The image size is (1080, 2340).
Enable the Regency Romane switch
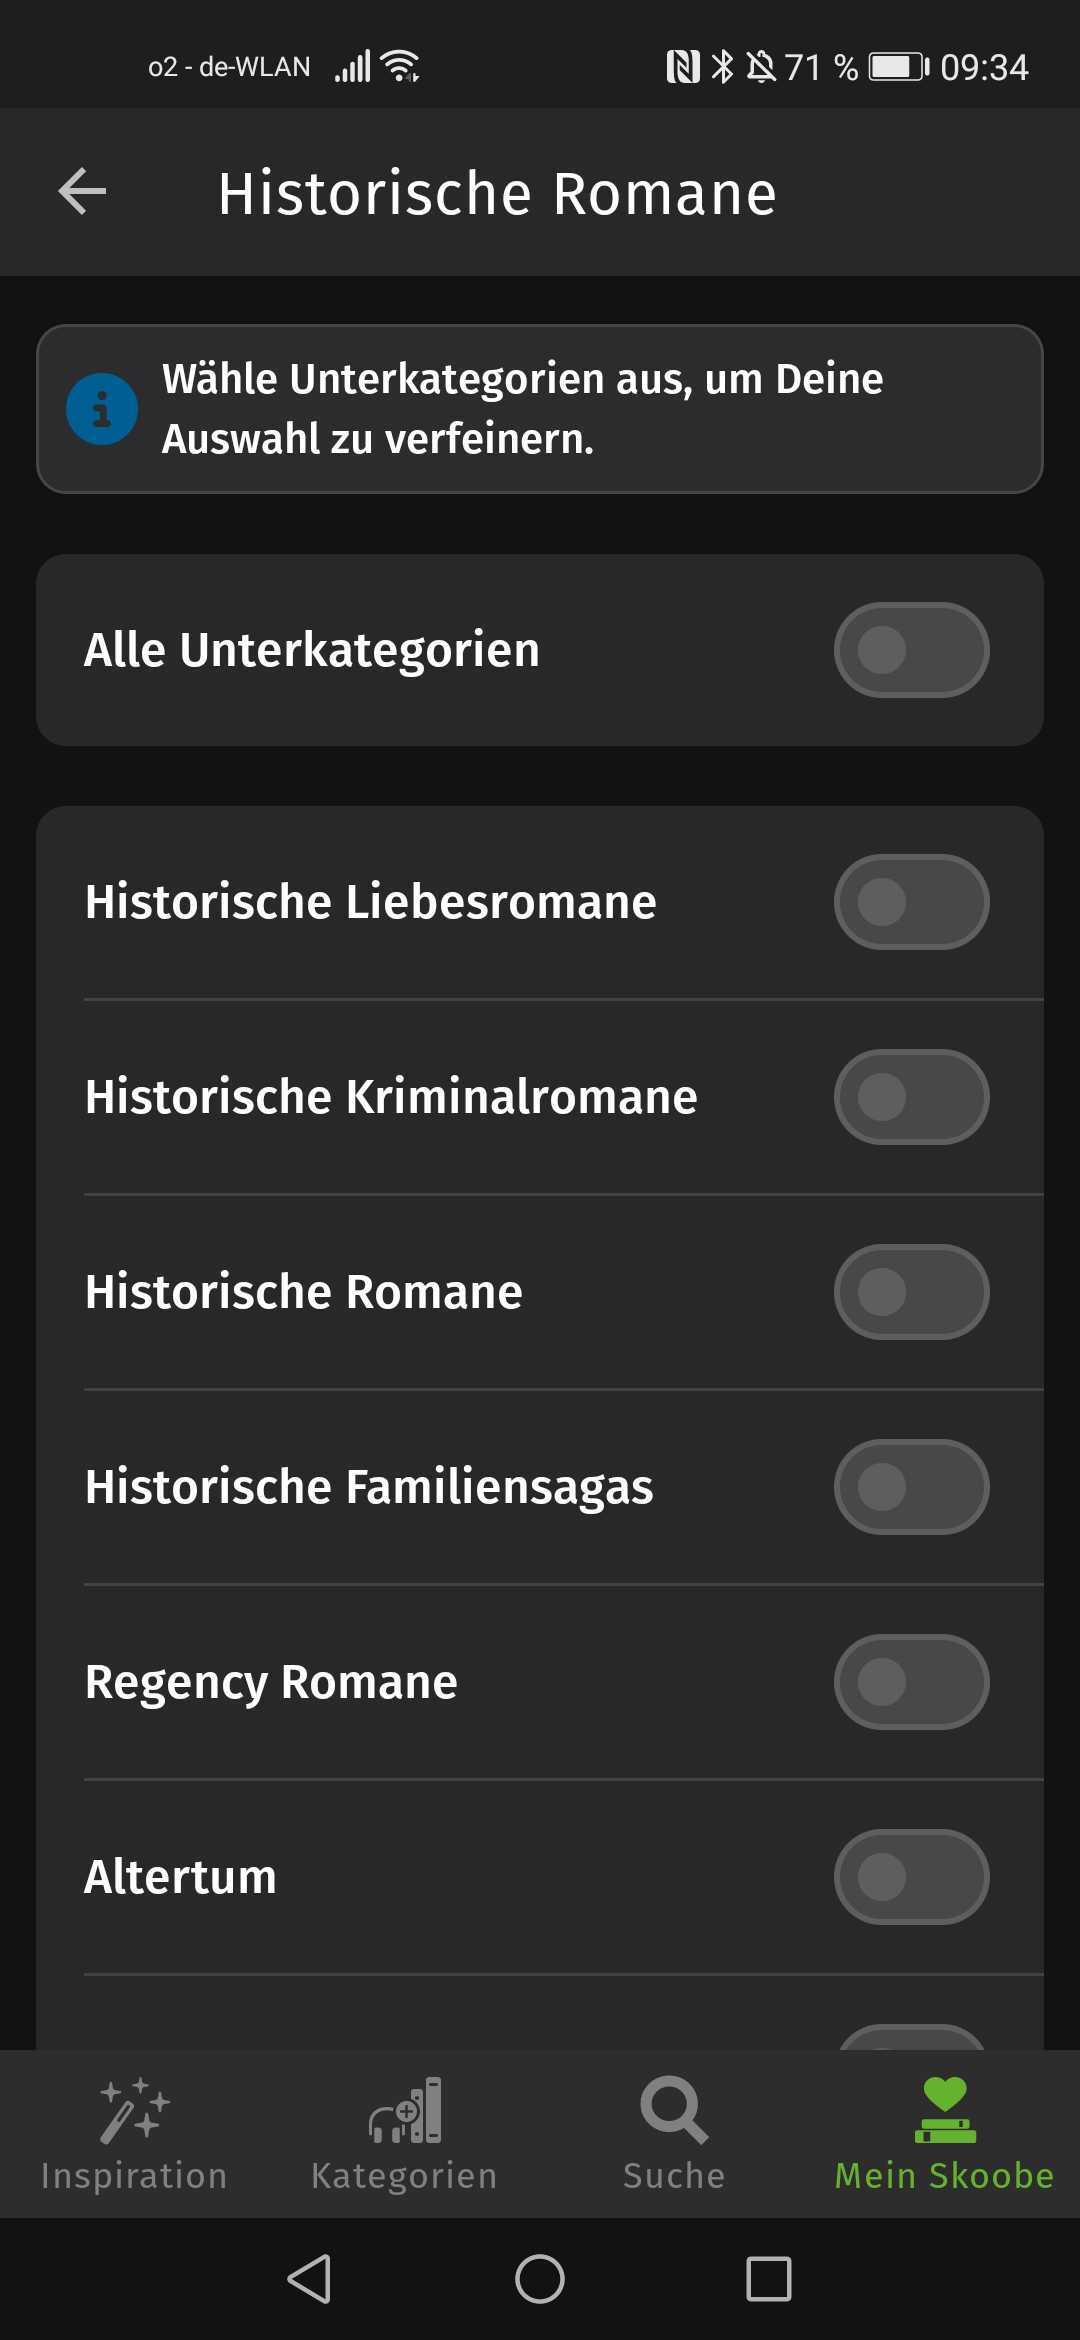[x=912, y=1682]
